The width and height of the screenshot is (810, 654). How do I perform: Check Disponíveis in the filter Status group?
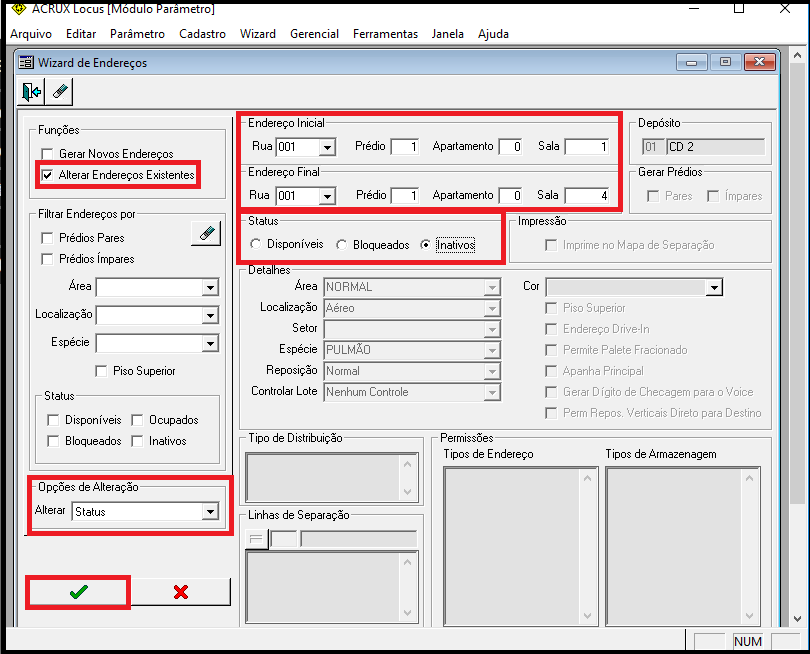coord(53,420)
